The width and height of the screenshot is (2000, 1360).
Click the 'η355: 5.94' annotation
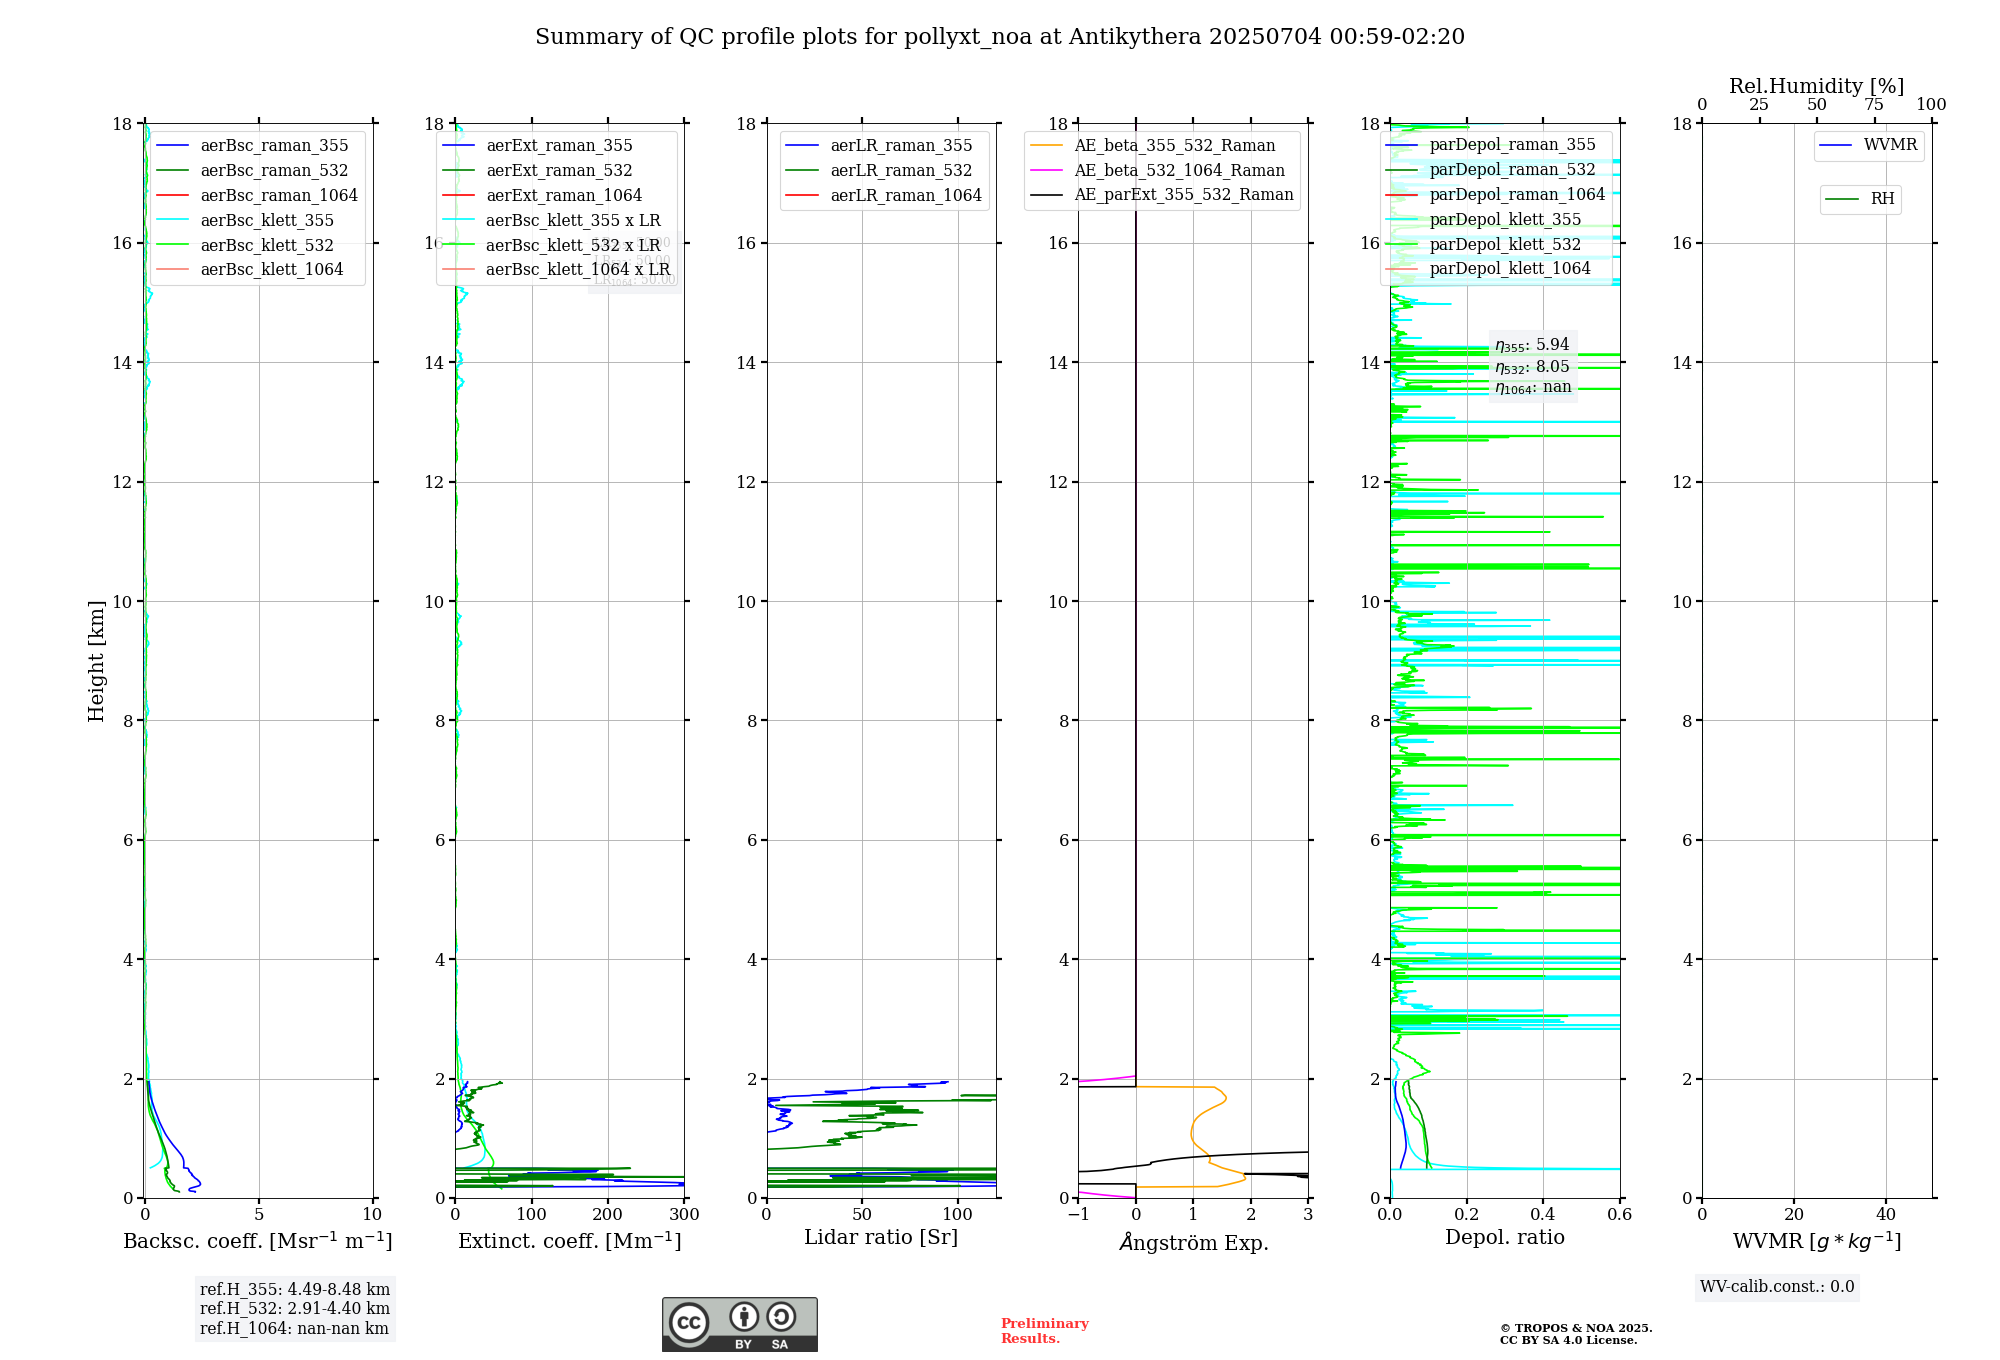click(x=1532, y=346)
